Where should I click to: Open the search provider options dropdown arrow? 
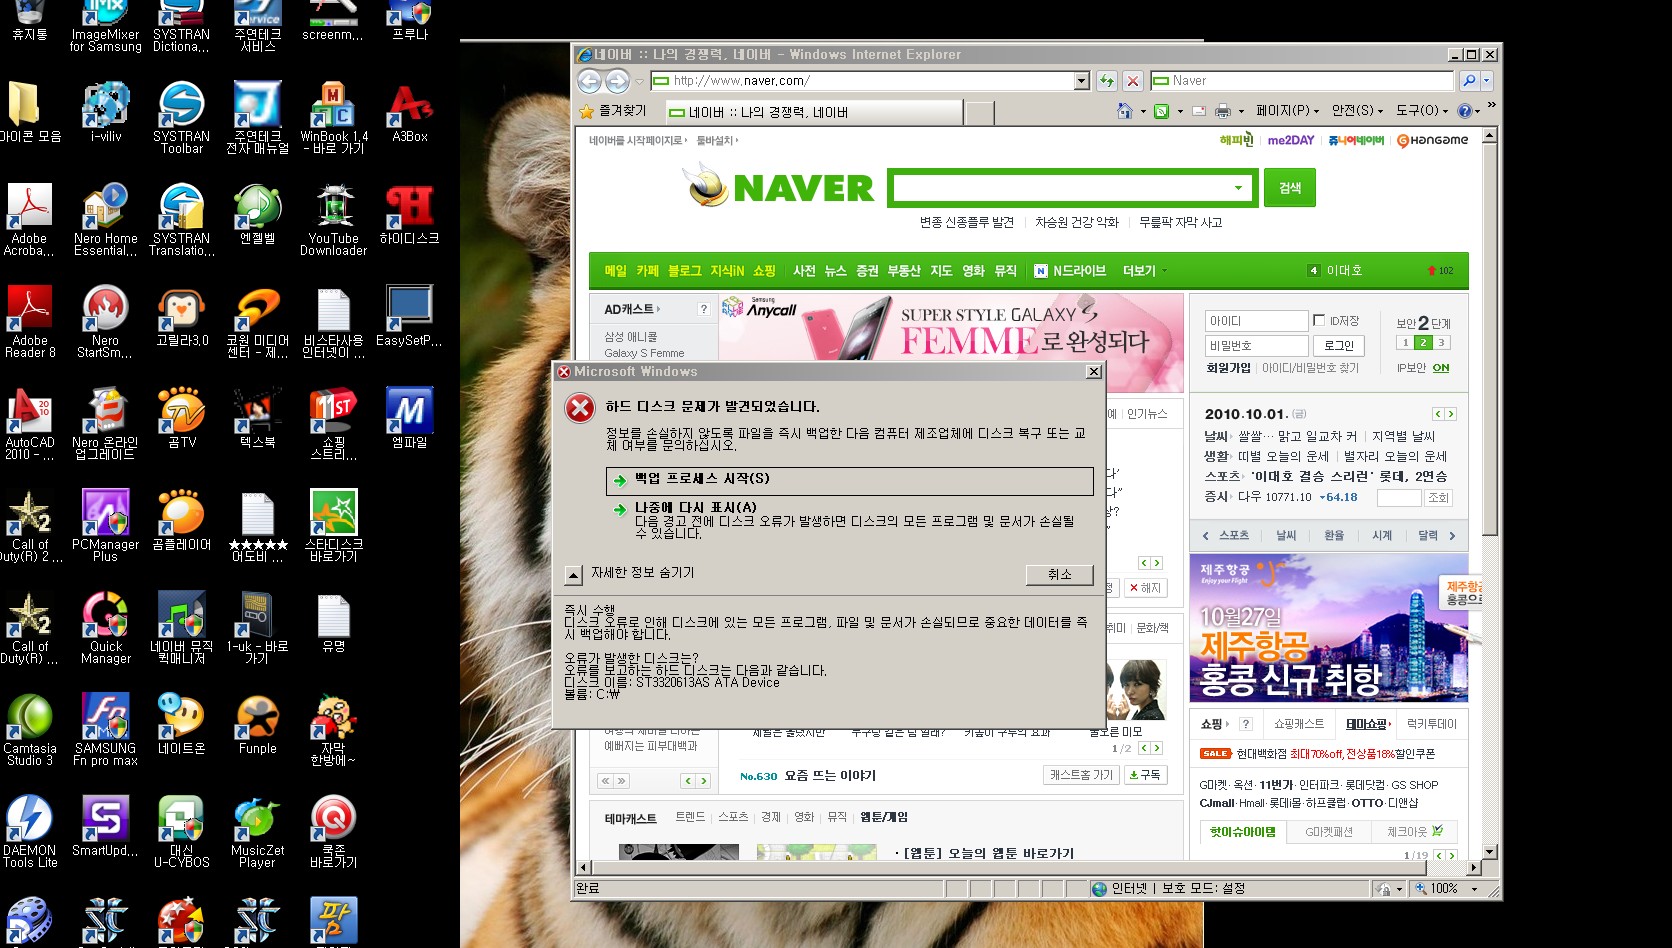click(x=1487, y=81)
